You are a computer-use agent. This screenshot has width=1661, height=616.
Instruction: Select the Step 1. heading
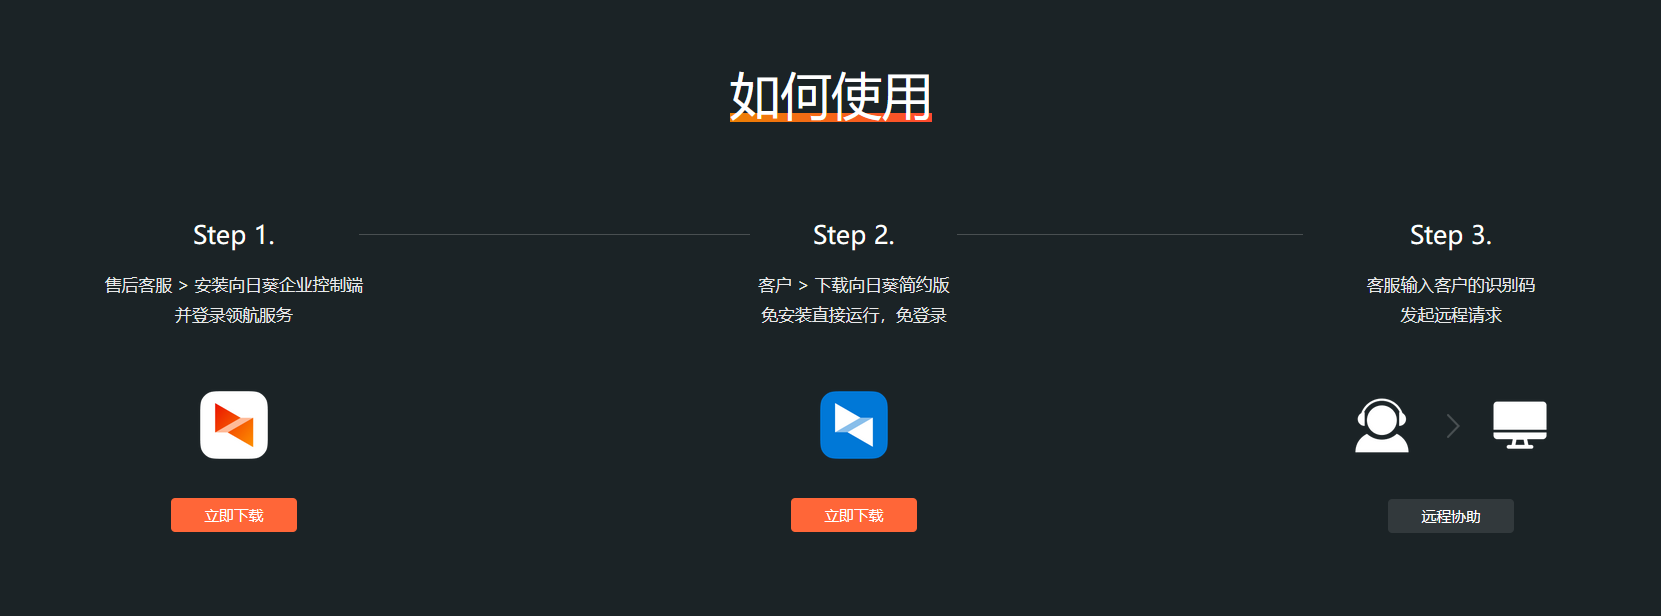(x=234, y=235)
